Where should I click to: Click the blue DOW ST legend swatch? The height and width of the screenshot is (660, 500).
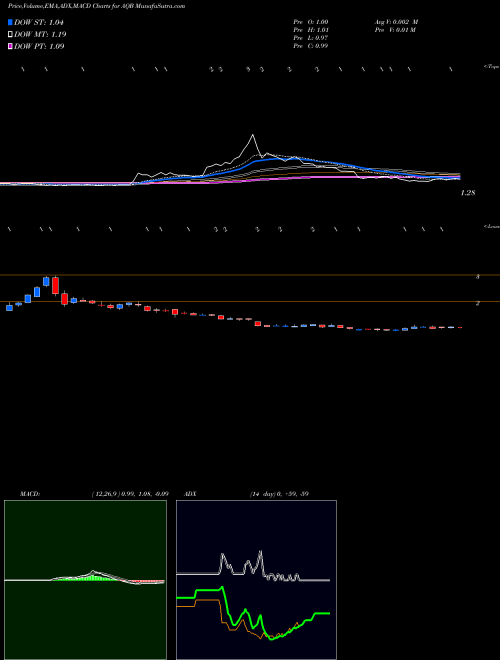(x=10, y=22)
